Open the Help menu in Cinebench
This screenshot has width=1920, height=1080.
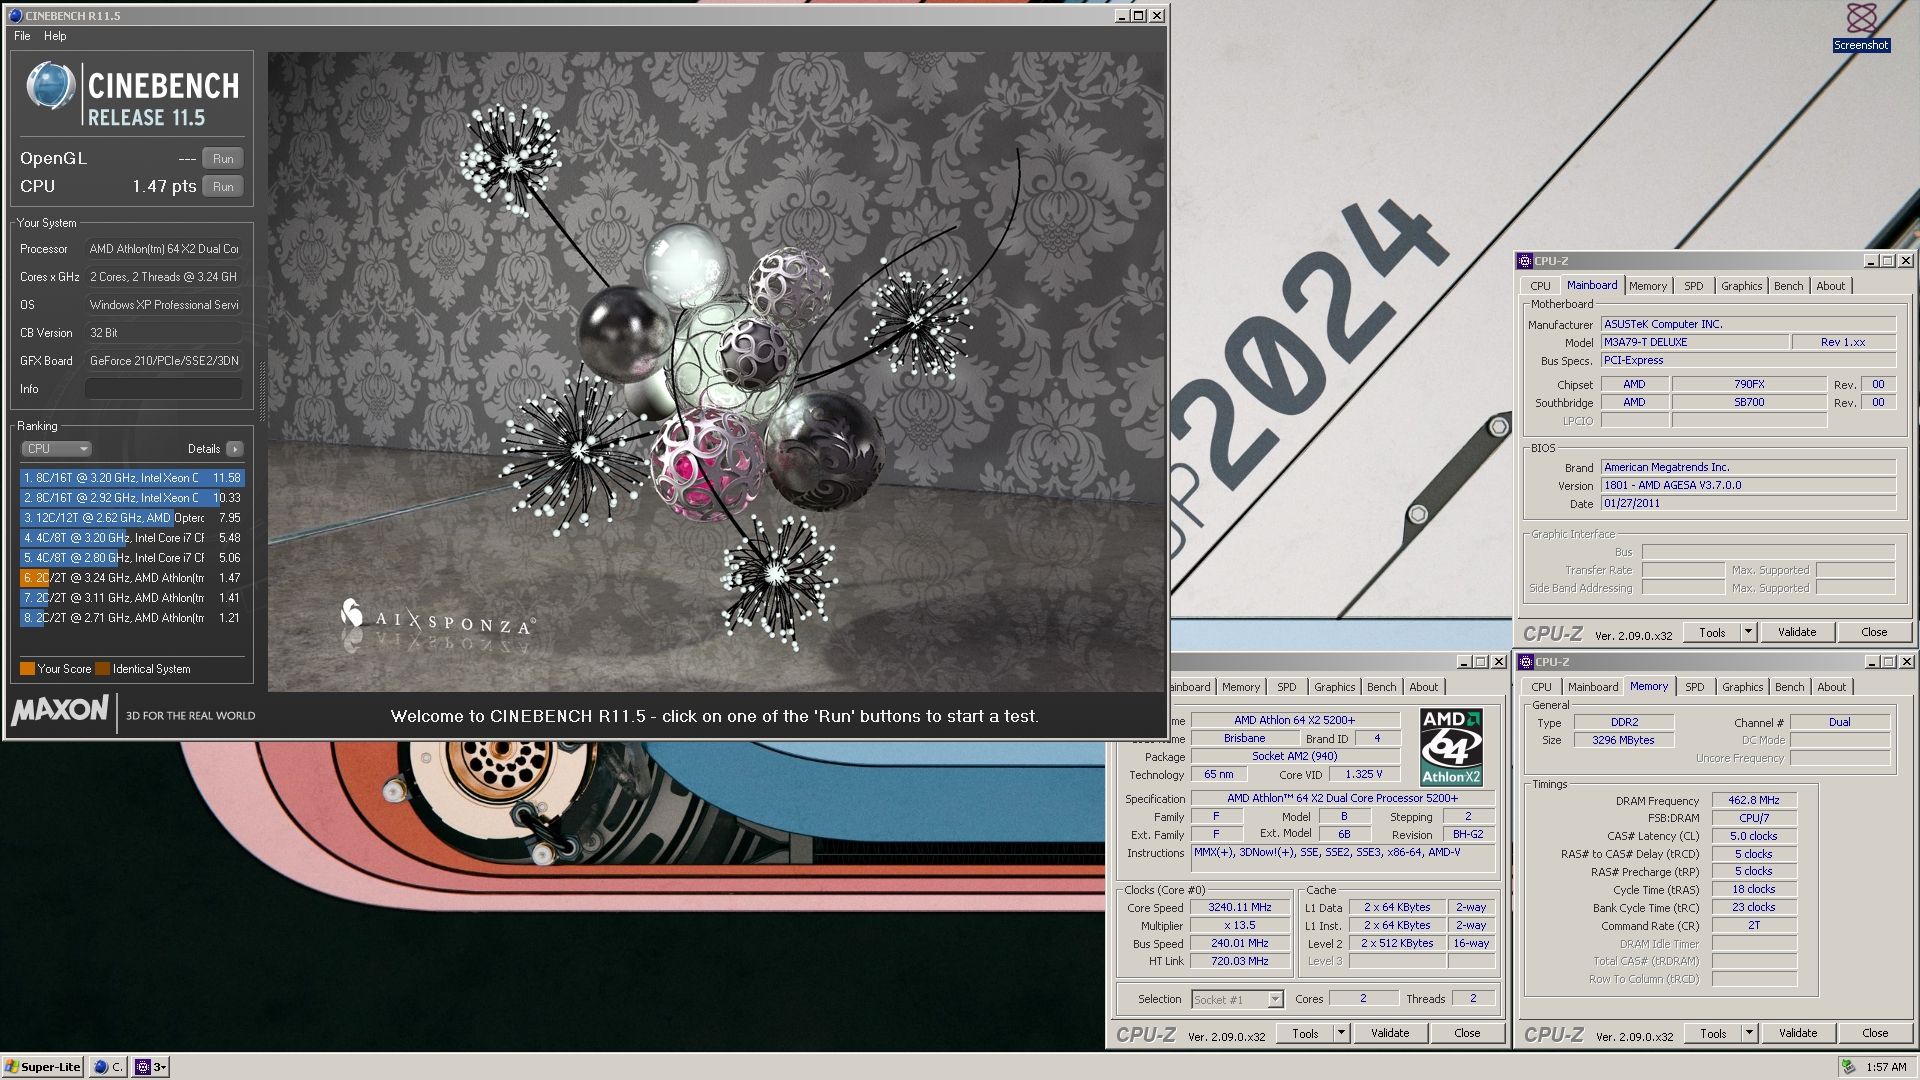[55, 36]
